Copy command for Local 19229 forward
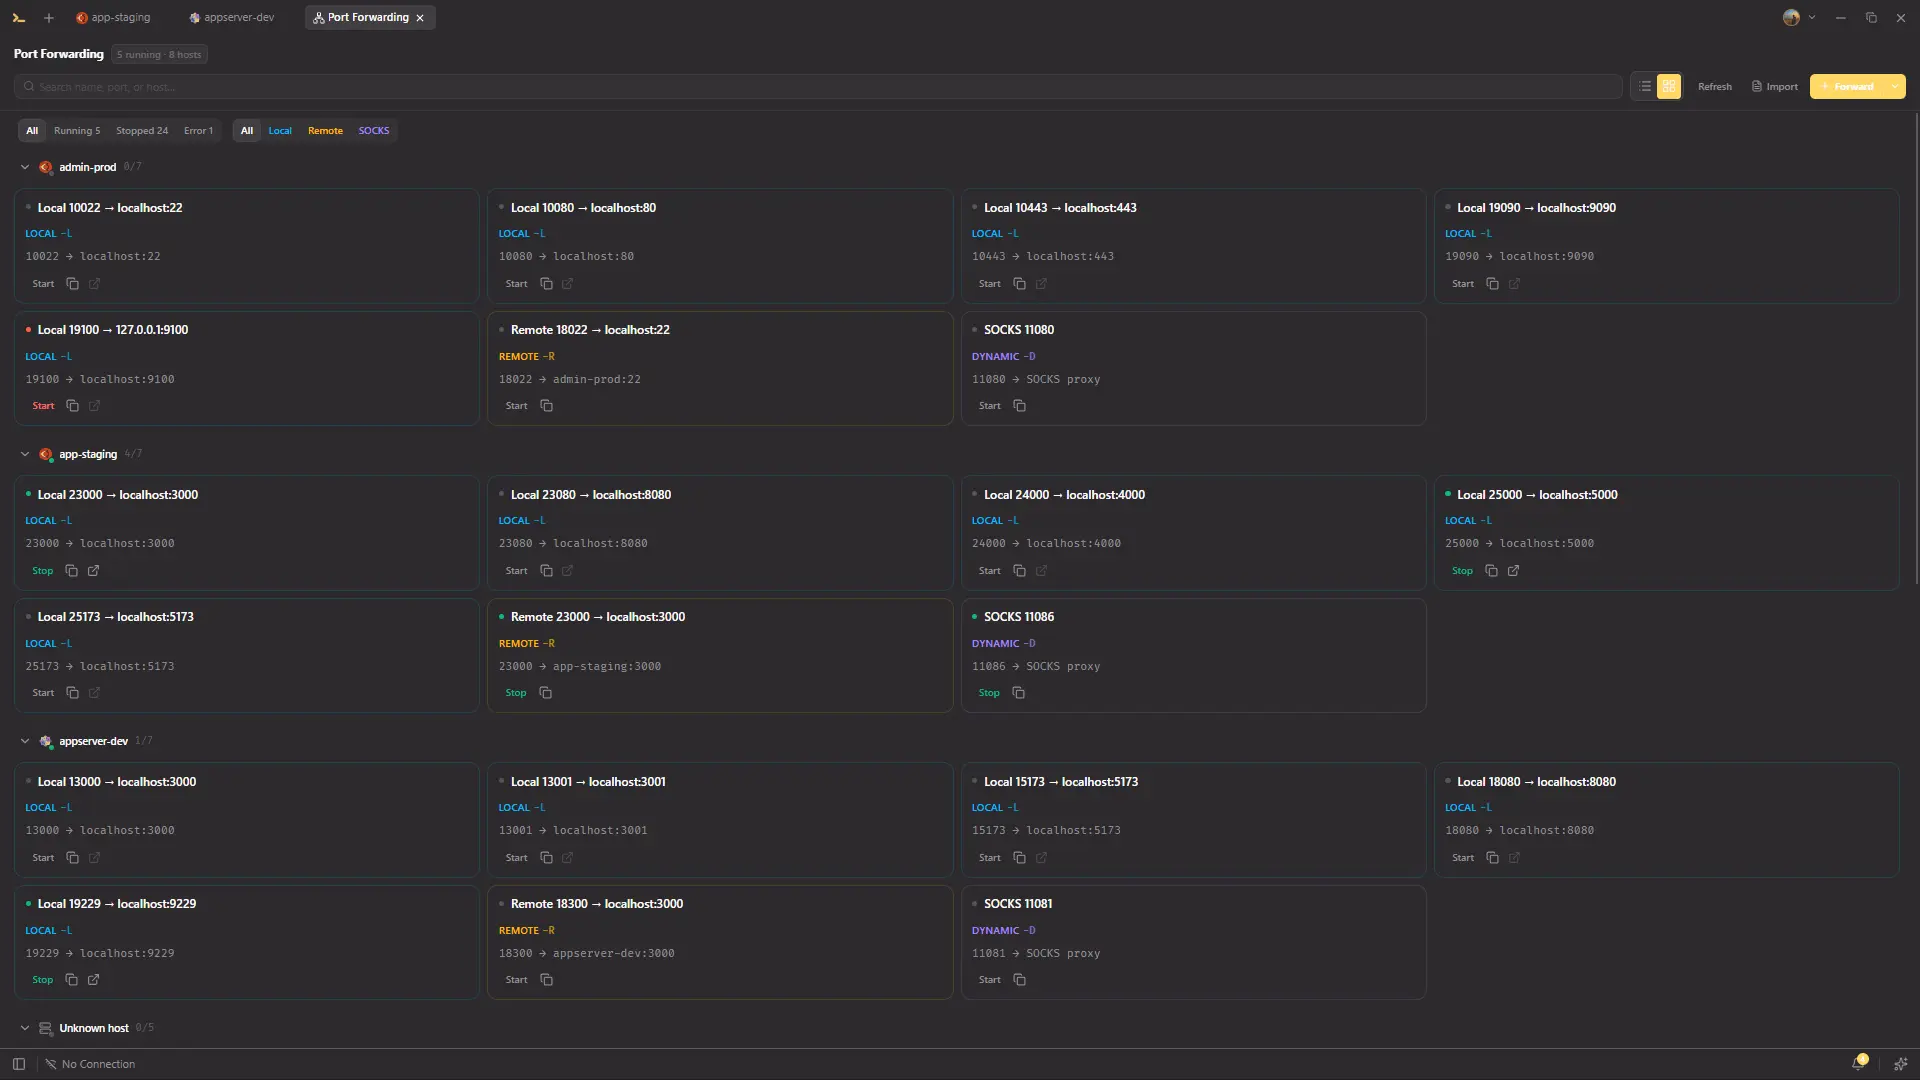 click(x=71, y=980)
